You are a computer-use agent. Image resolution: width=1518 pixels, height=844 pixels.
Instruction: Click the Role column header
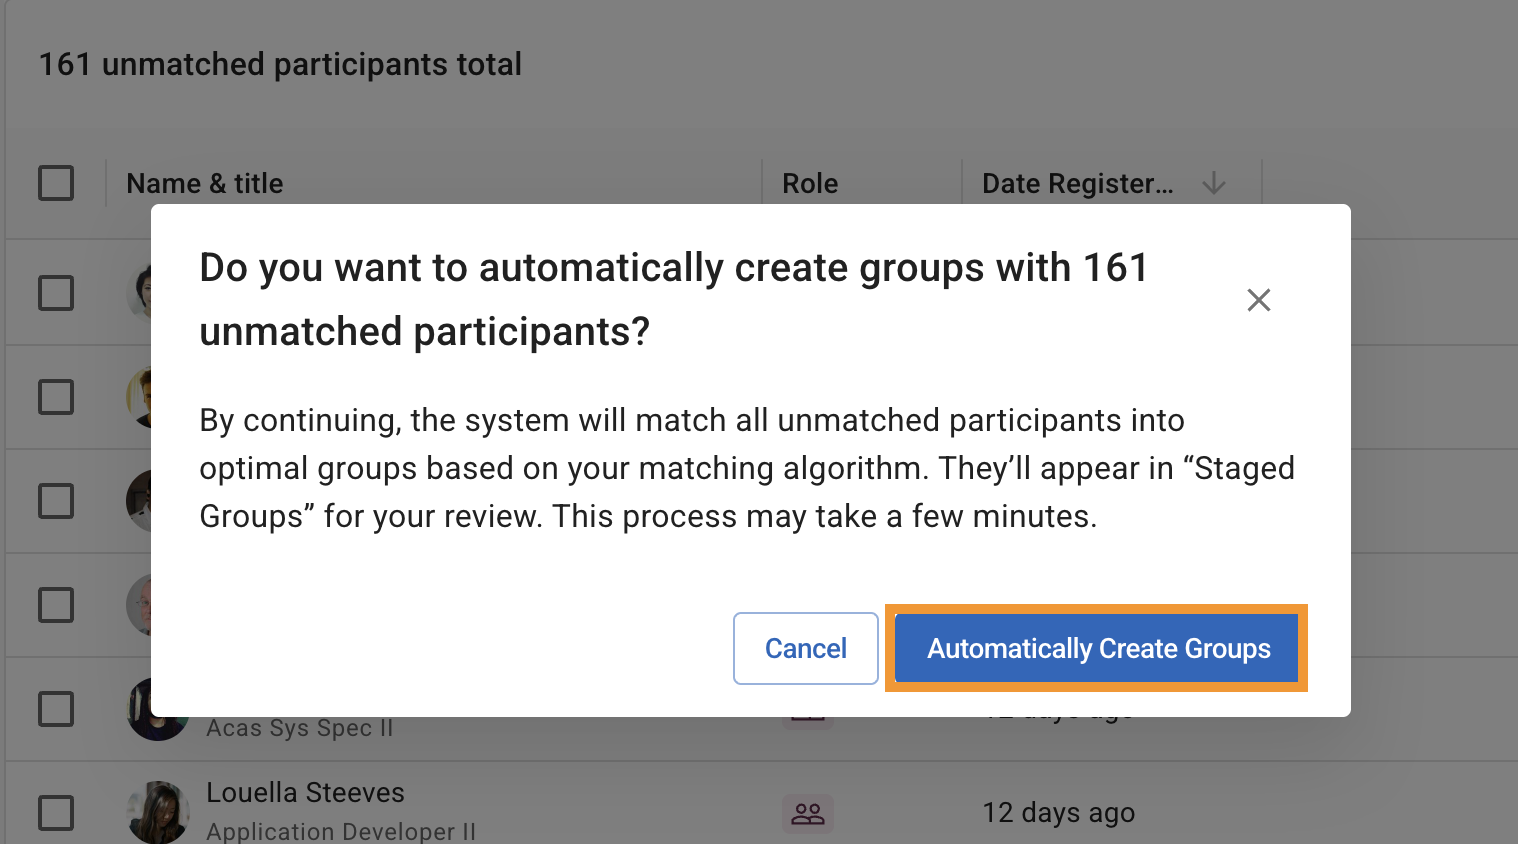click(x=809, y=183)
